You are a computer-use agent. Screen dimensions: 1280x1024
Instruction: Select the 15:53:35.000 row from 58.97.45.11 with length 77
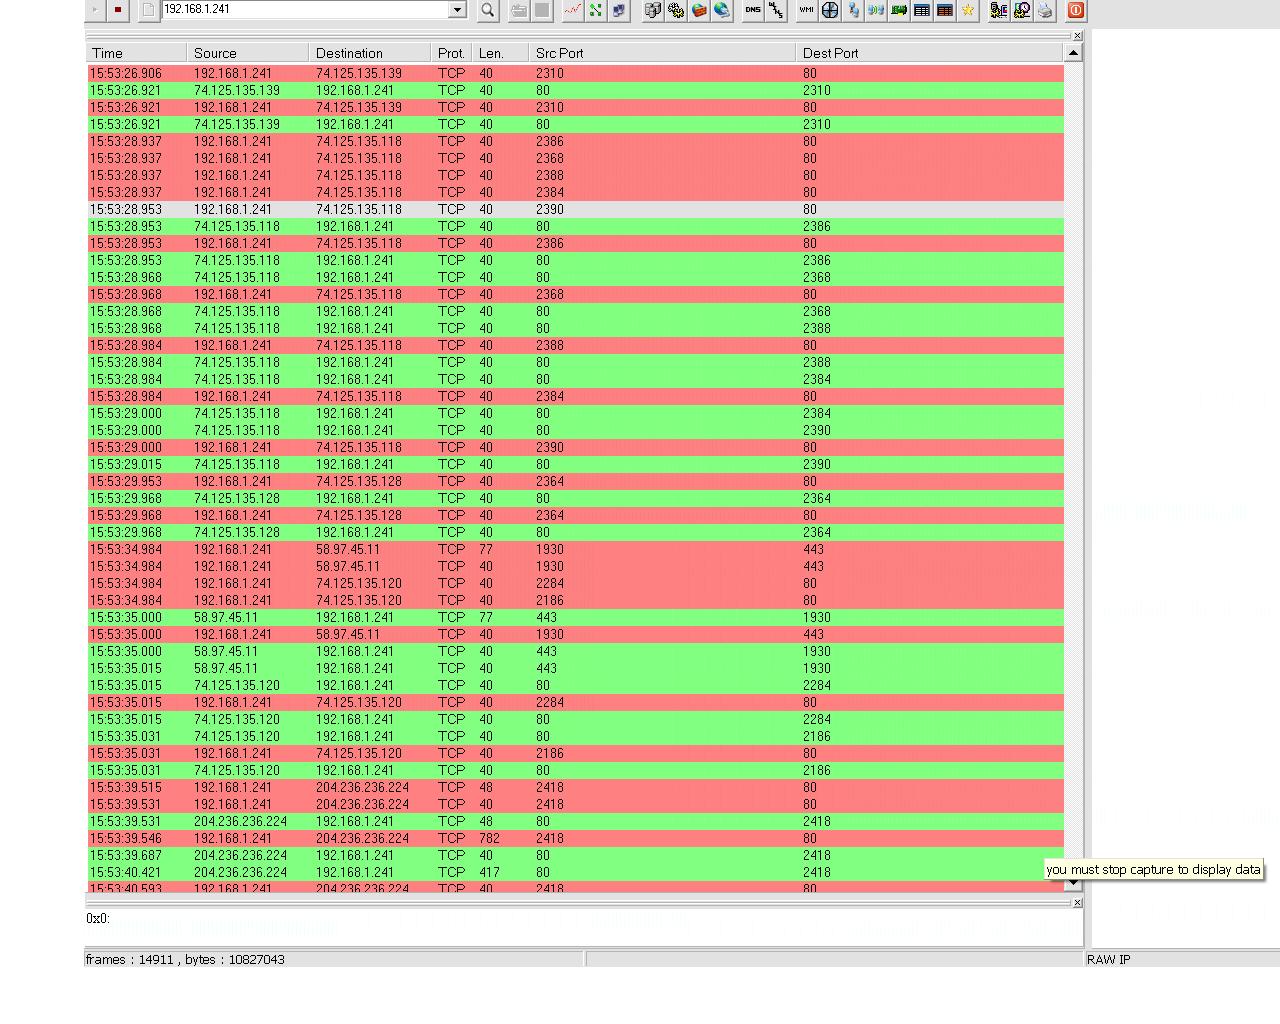[x=575, y=617]
